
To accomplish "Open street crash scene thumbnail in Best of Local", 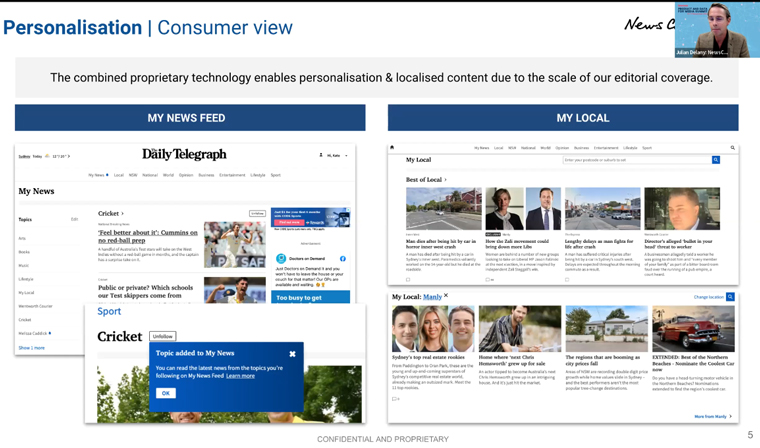I will tap(444, 208).
